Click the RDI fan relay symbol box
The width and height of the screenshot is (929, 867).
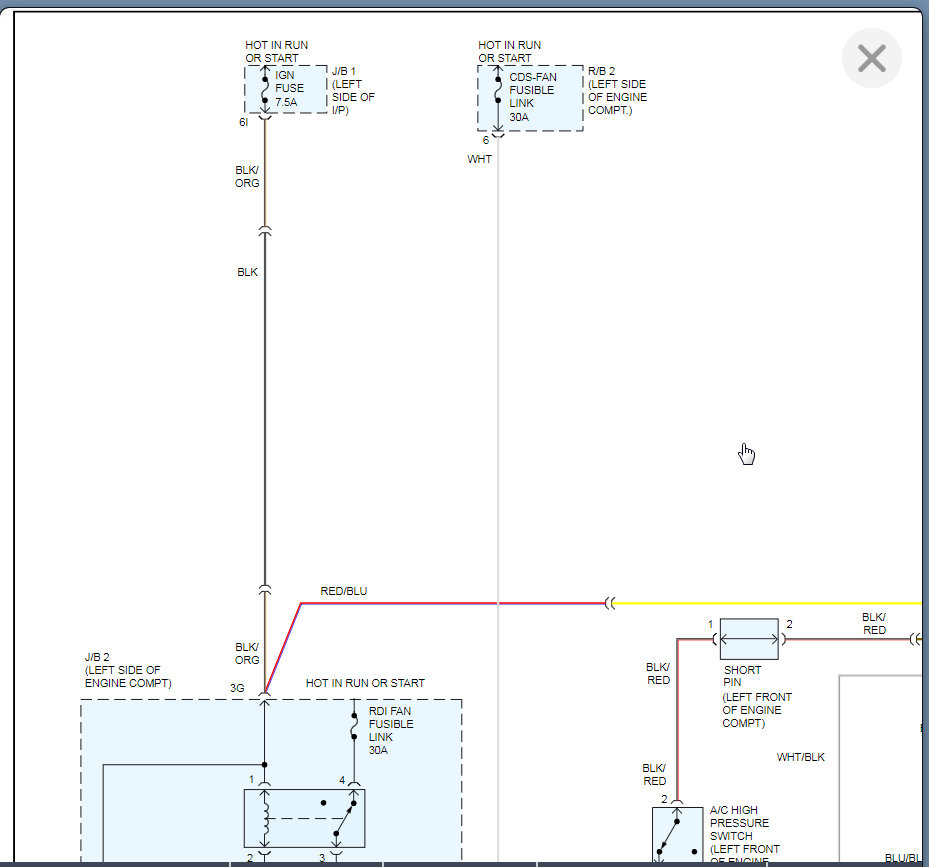point(305,818)
